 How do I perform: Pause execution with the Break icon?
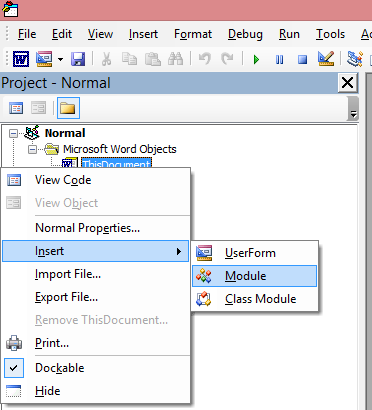click(279, 60)
